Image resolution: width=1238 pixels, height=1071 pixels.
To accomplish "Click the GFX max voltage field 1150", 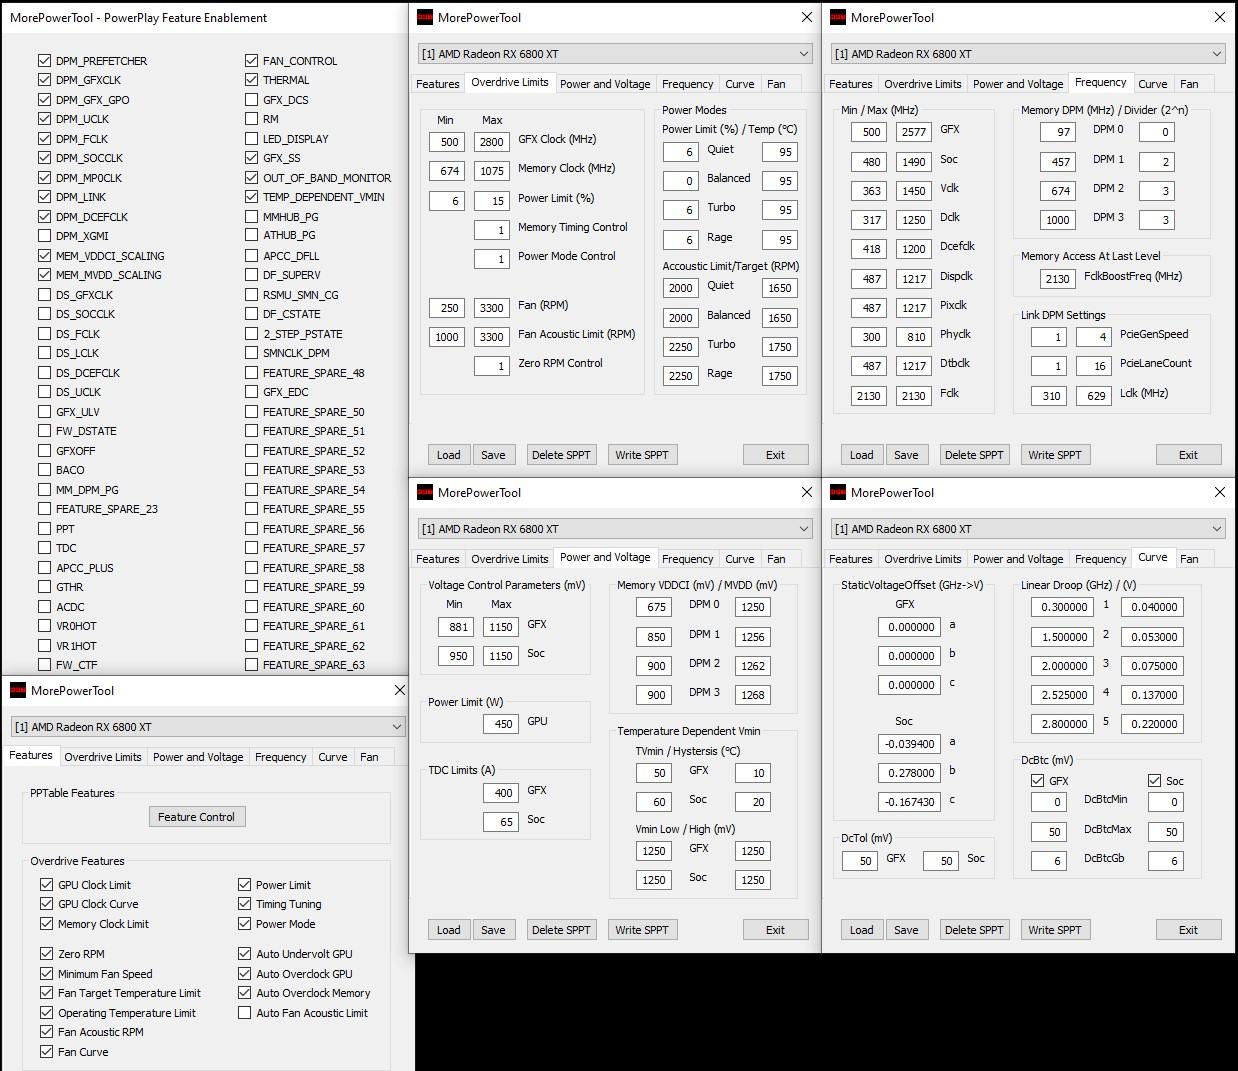I will pyautogui.click(x=501, y=627).
